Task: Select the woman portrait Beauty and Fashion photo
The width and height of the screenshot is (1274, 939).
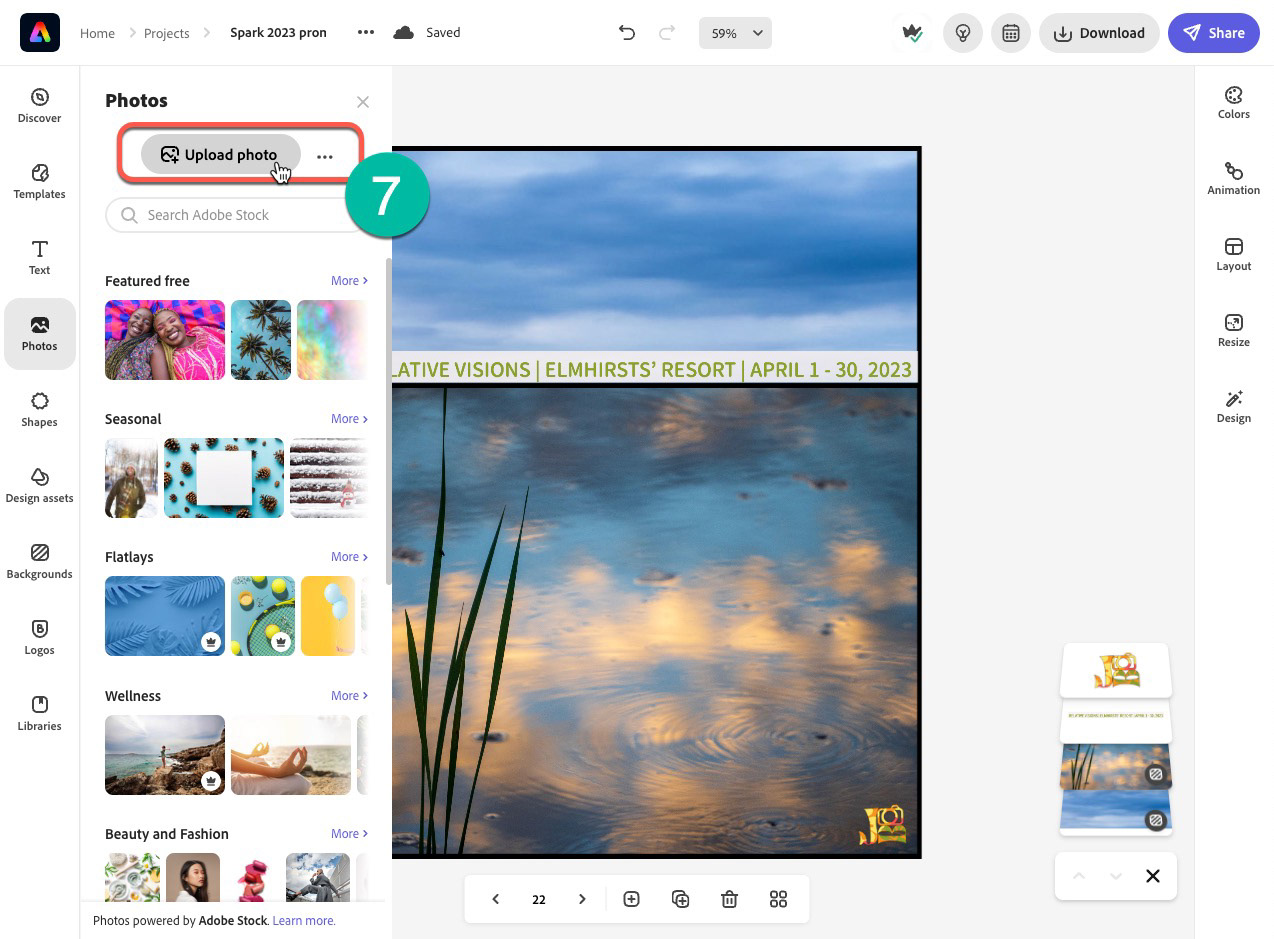Action: [193, 877]
